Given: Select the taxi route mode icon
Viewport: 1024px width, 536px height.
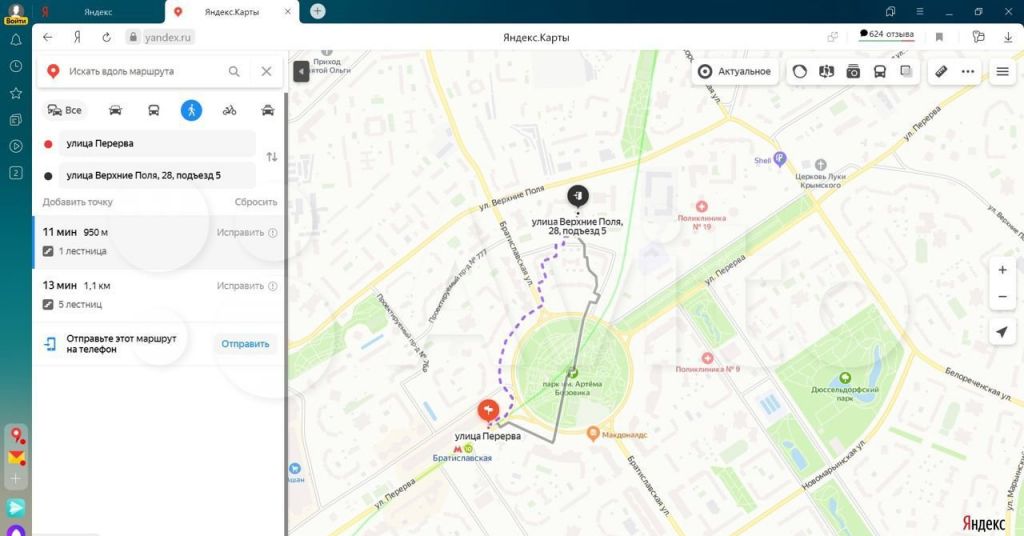Looking at the screenshot, I should [x=268, y=110].
